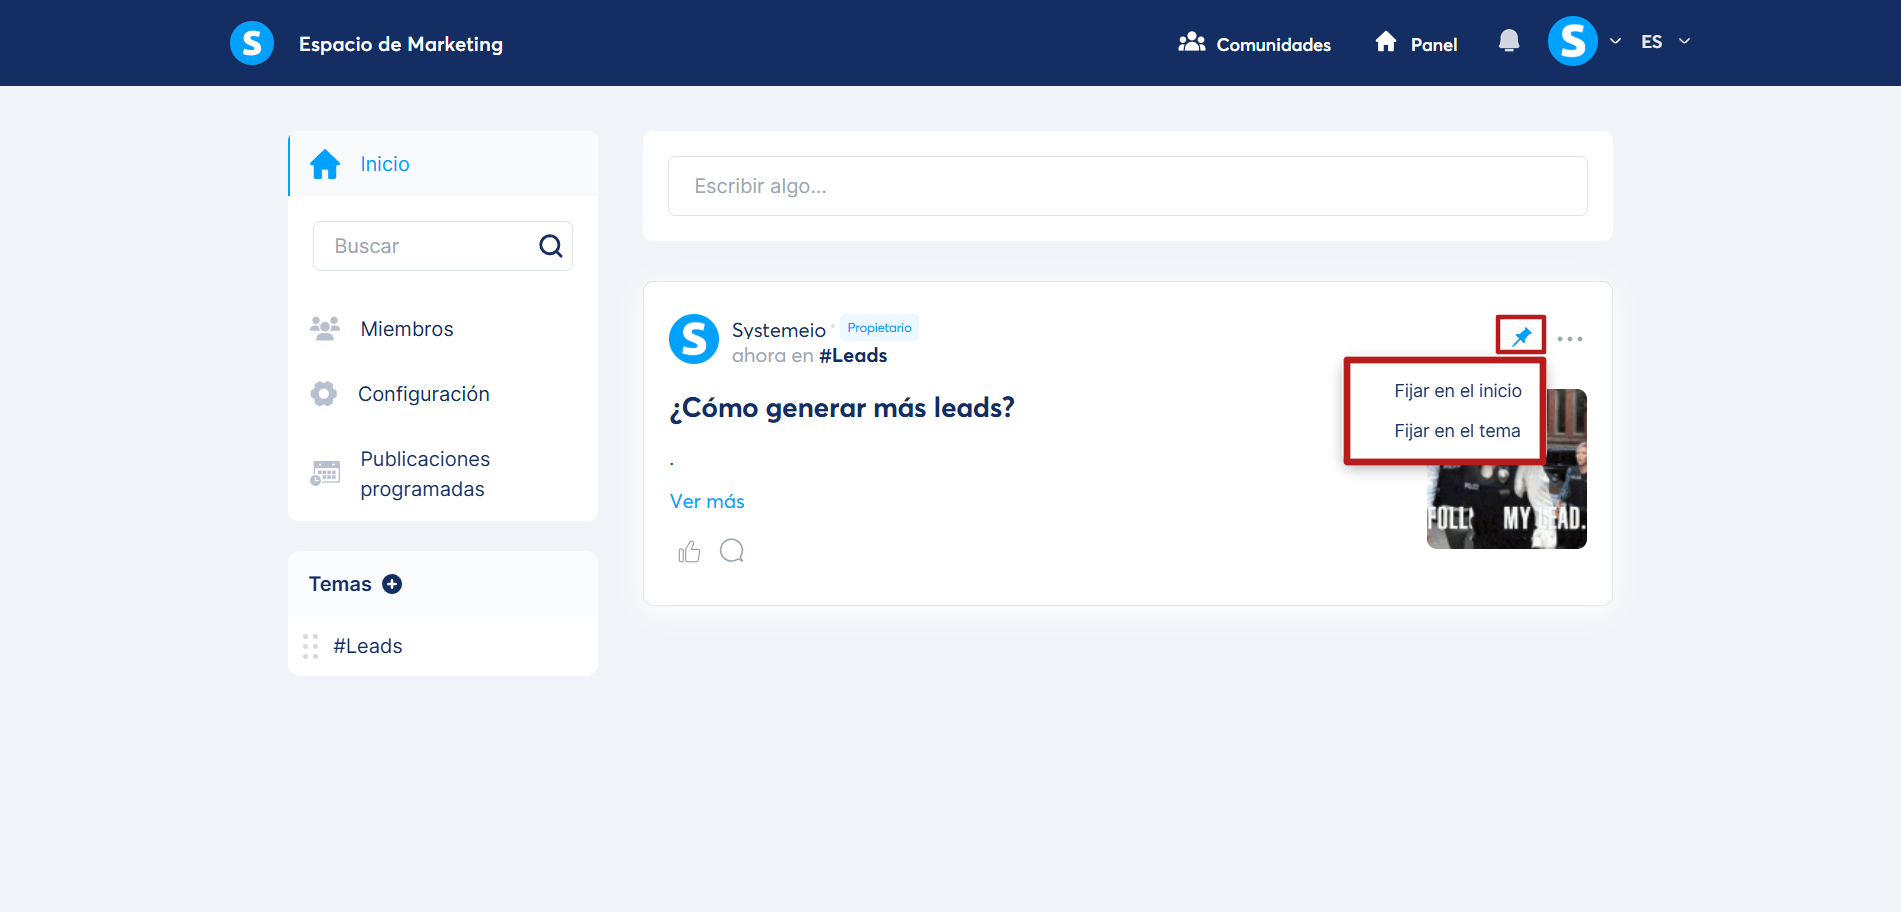Open the Systemeio author avatar

[694, 339]
